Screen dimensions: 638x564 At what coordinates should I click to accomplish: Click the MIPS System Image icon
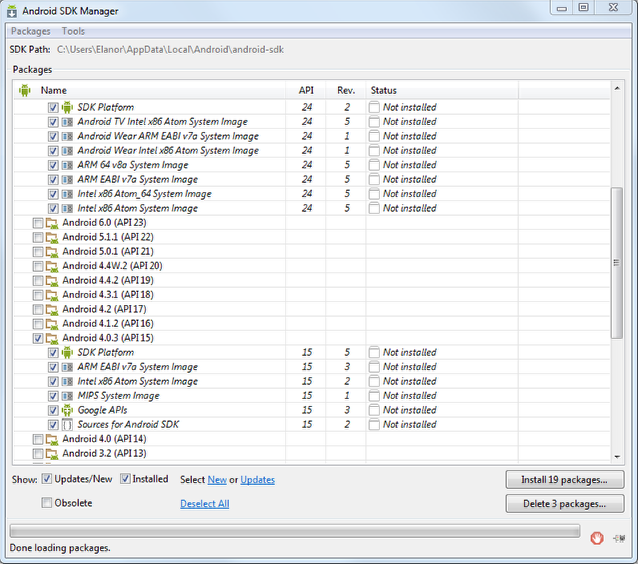[67, 396]
